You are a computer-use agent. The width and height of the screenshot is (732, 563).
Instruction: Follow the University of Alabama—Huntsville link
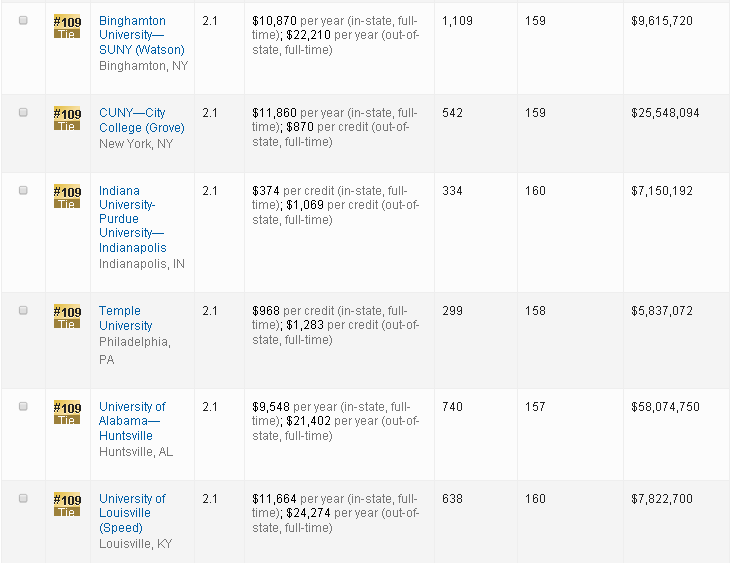pyautogui.click(x=132, y=421)
